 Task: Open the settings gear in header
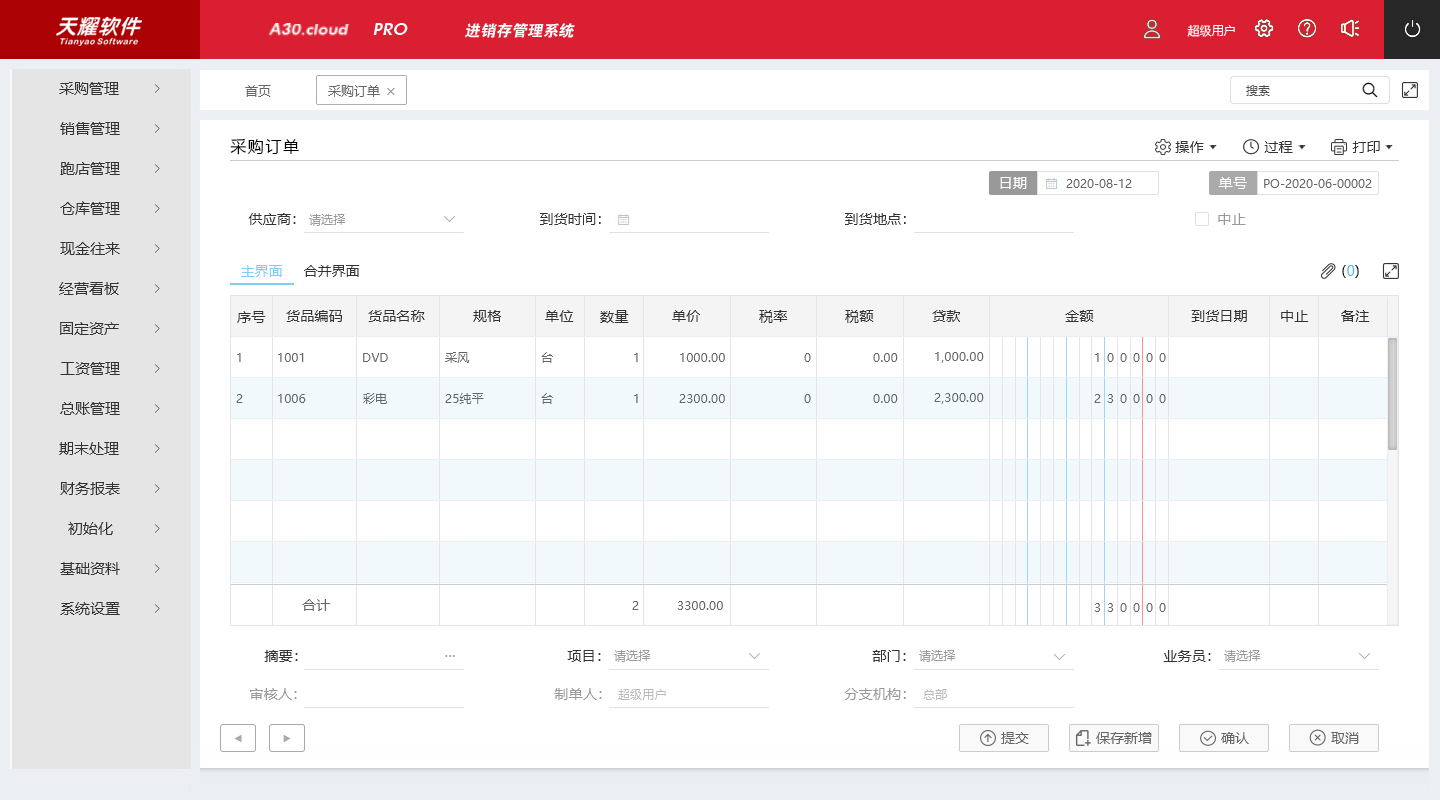[1264, 29]
